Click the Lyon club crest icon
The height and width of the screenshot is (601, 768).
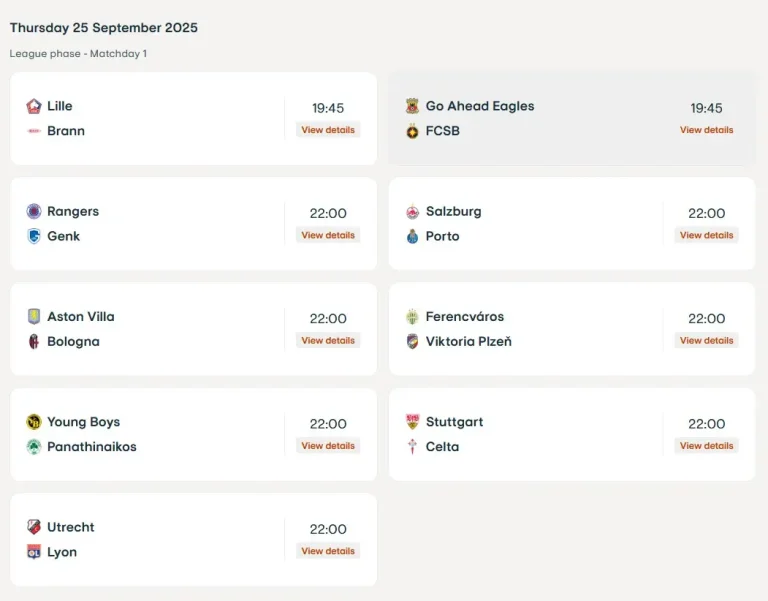click(34, 552)
